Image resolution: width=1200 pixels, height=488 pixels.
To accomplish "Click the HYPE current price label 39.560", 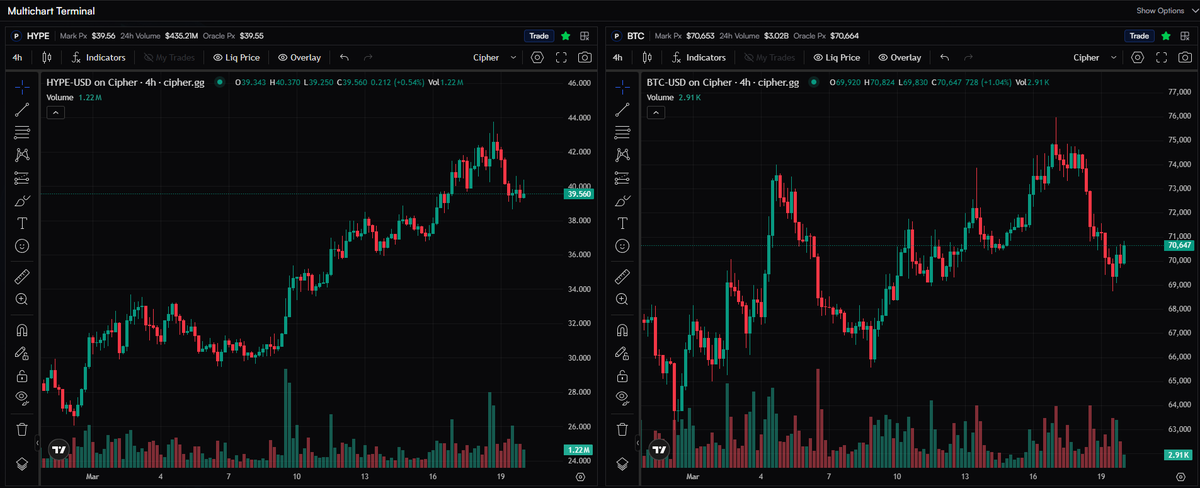I will click(x=579, y=194).
